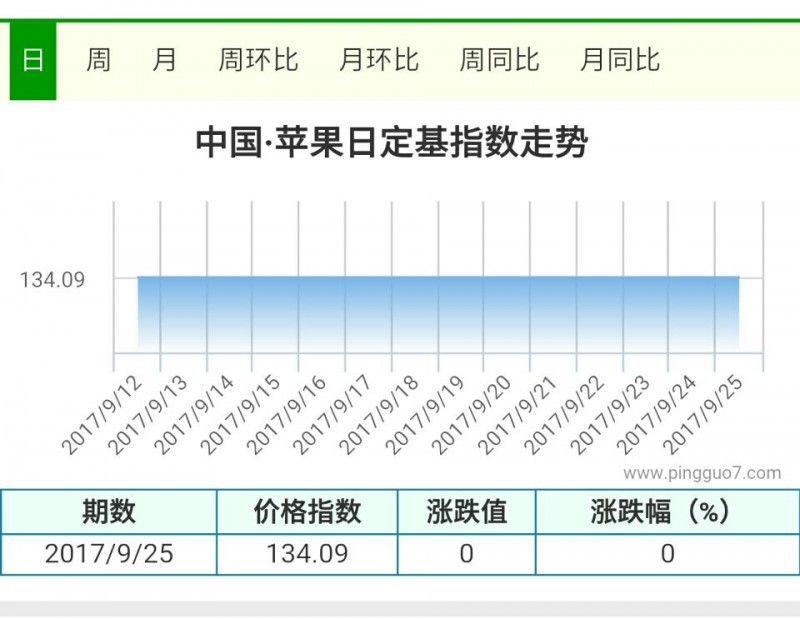This screenshot has width=800, height=619.
Task: Open the 月同比 tab
Action: (620, 60)
